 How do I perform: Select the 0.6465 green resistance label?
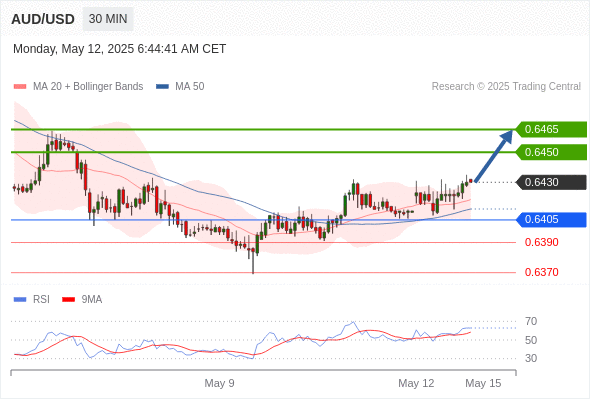[551, 129]
